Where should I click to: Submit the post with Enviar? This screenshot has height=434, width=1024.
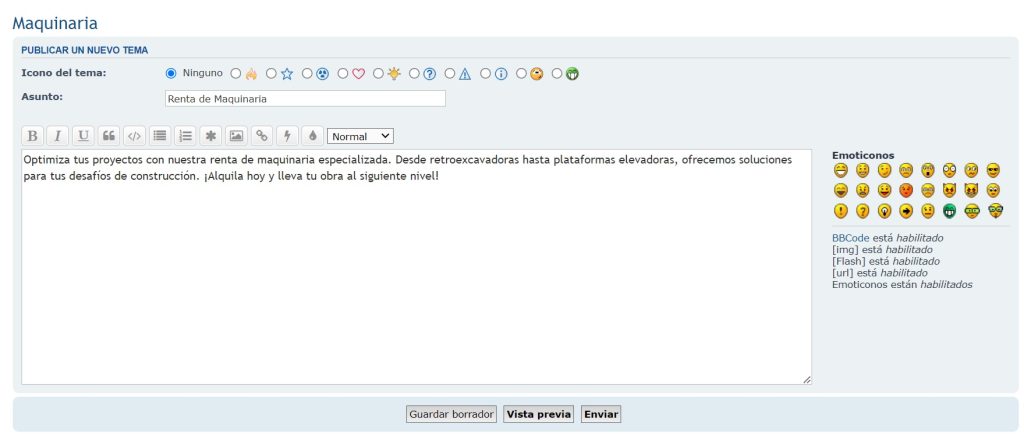click(601, 414)
